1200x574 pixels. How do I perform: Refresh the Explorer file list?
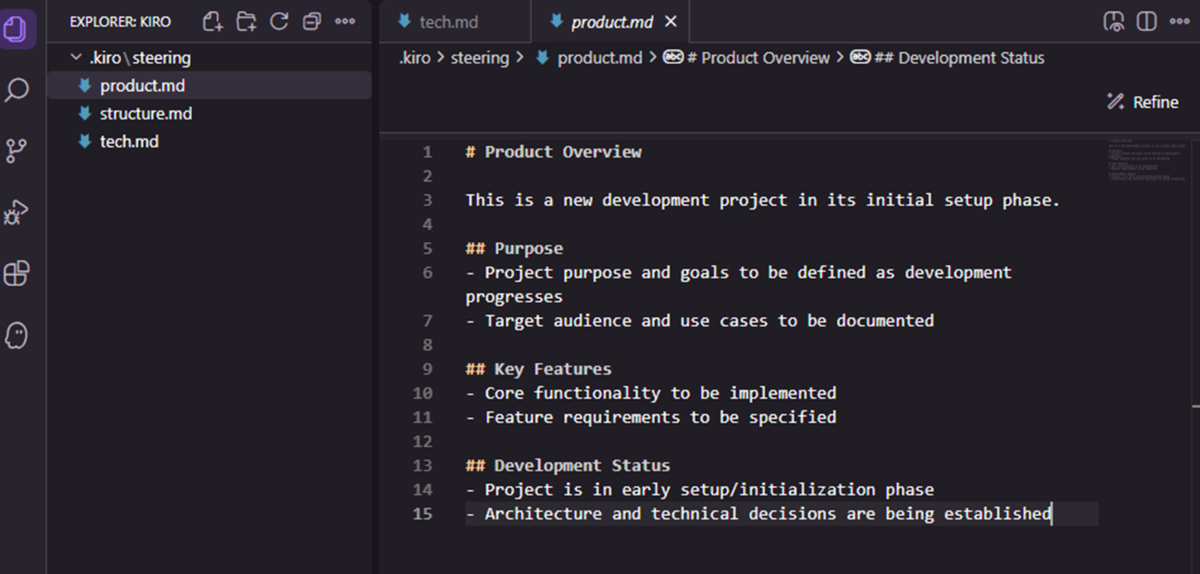point(279,21)
